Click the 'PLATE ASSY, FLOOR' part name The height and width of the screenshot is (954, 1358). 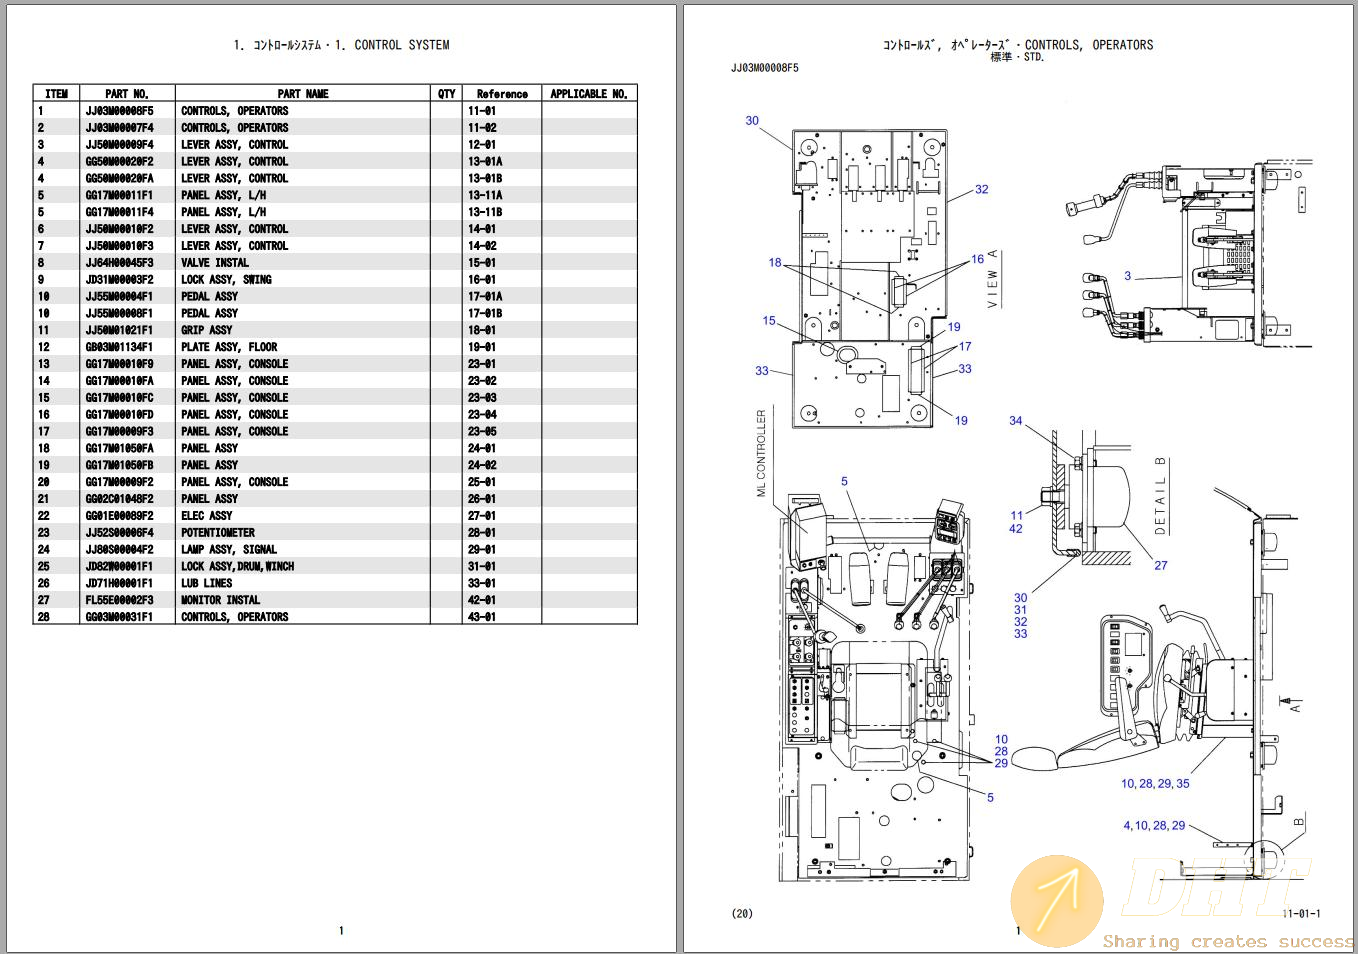coord(229,347)
